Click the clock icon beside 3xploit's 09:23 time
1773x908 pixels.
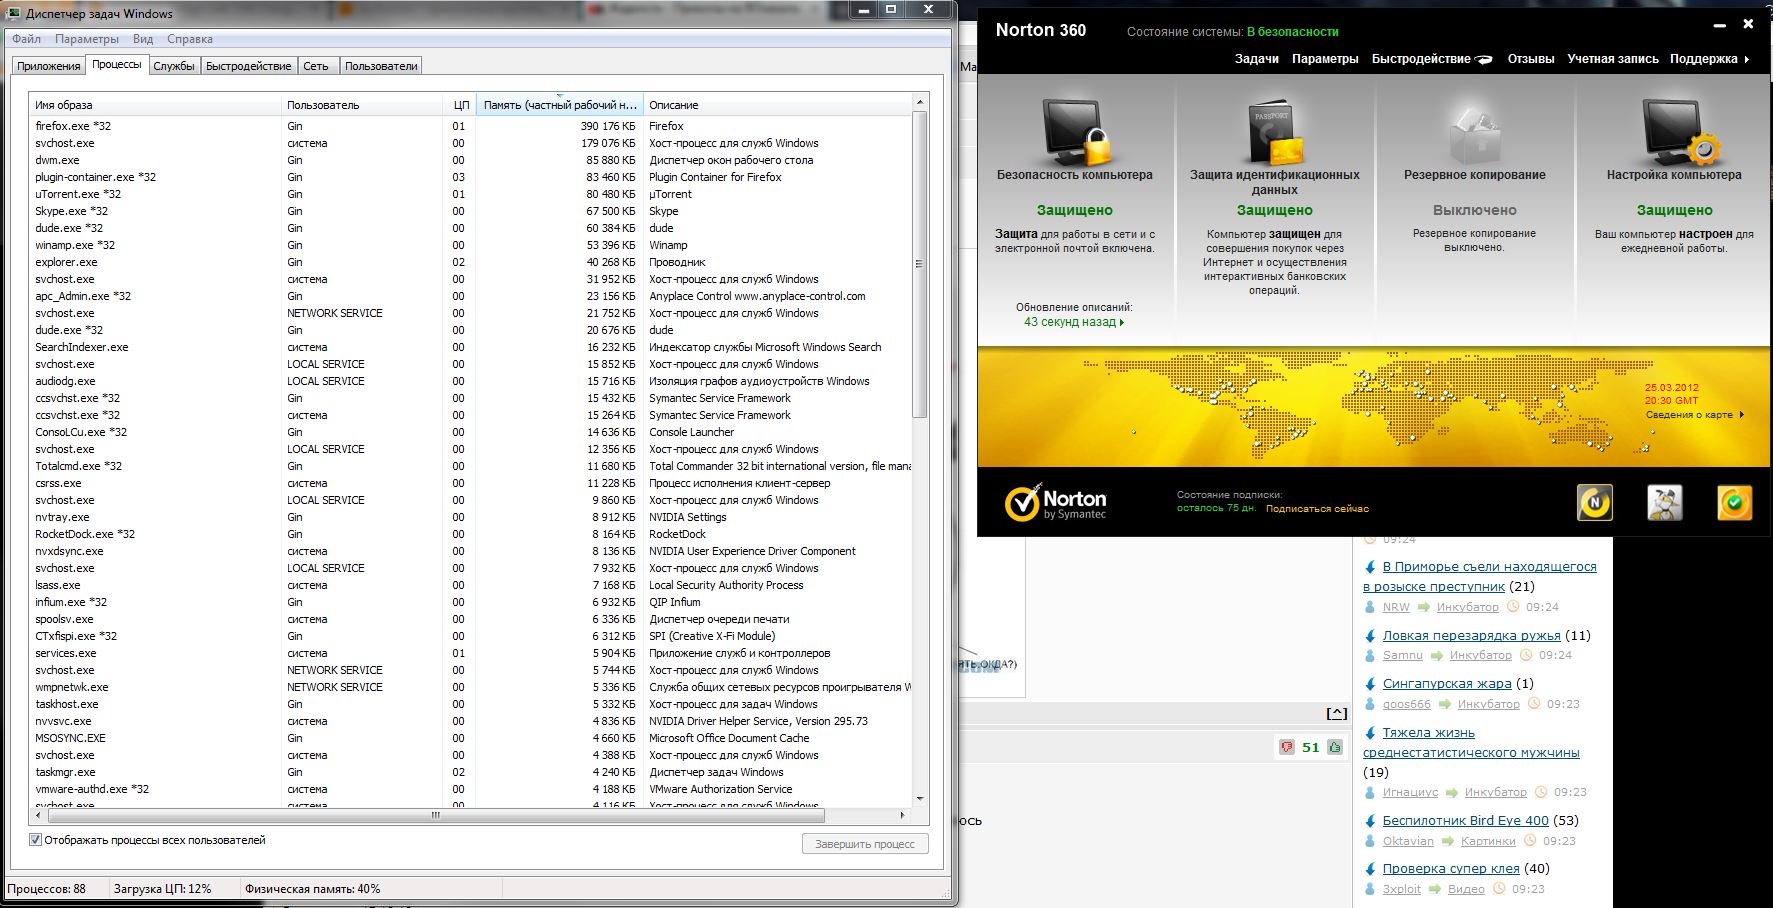(x=1500, y=889)
